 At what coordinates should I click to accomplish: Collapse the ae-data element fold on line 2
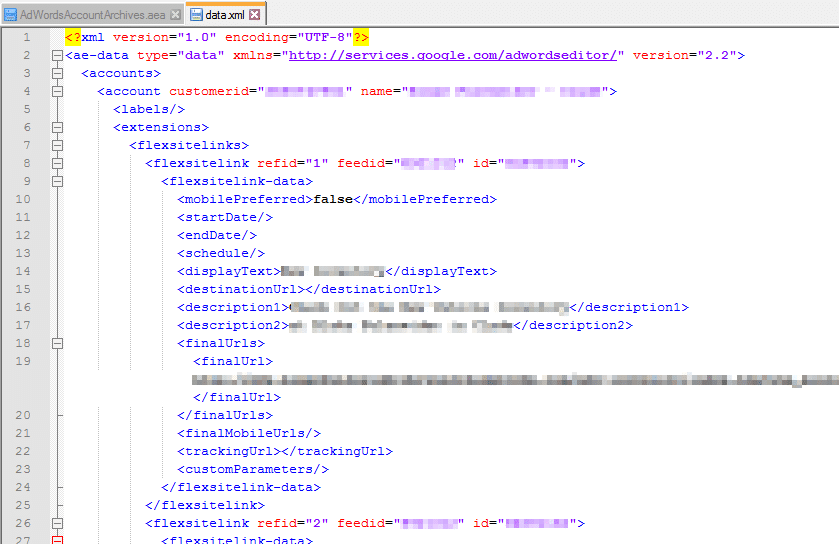click(57, 56)
